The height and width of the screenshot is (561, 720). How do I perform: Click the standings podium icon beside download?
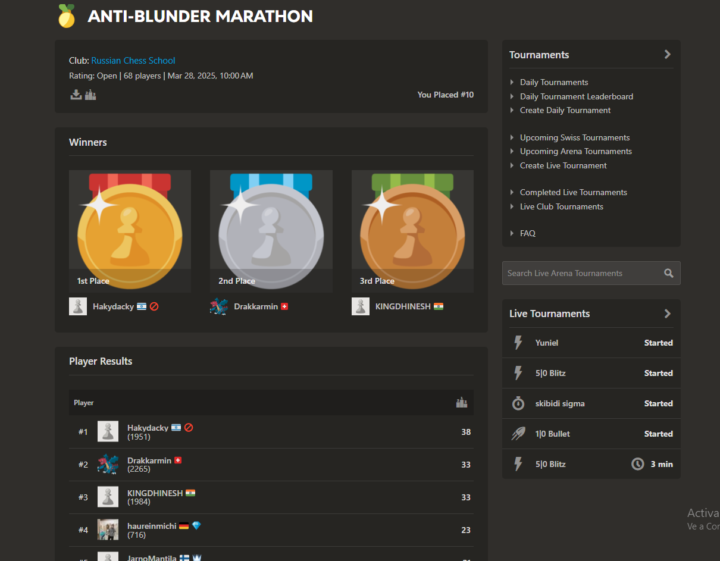point(90,95)
